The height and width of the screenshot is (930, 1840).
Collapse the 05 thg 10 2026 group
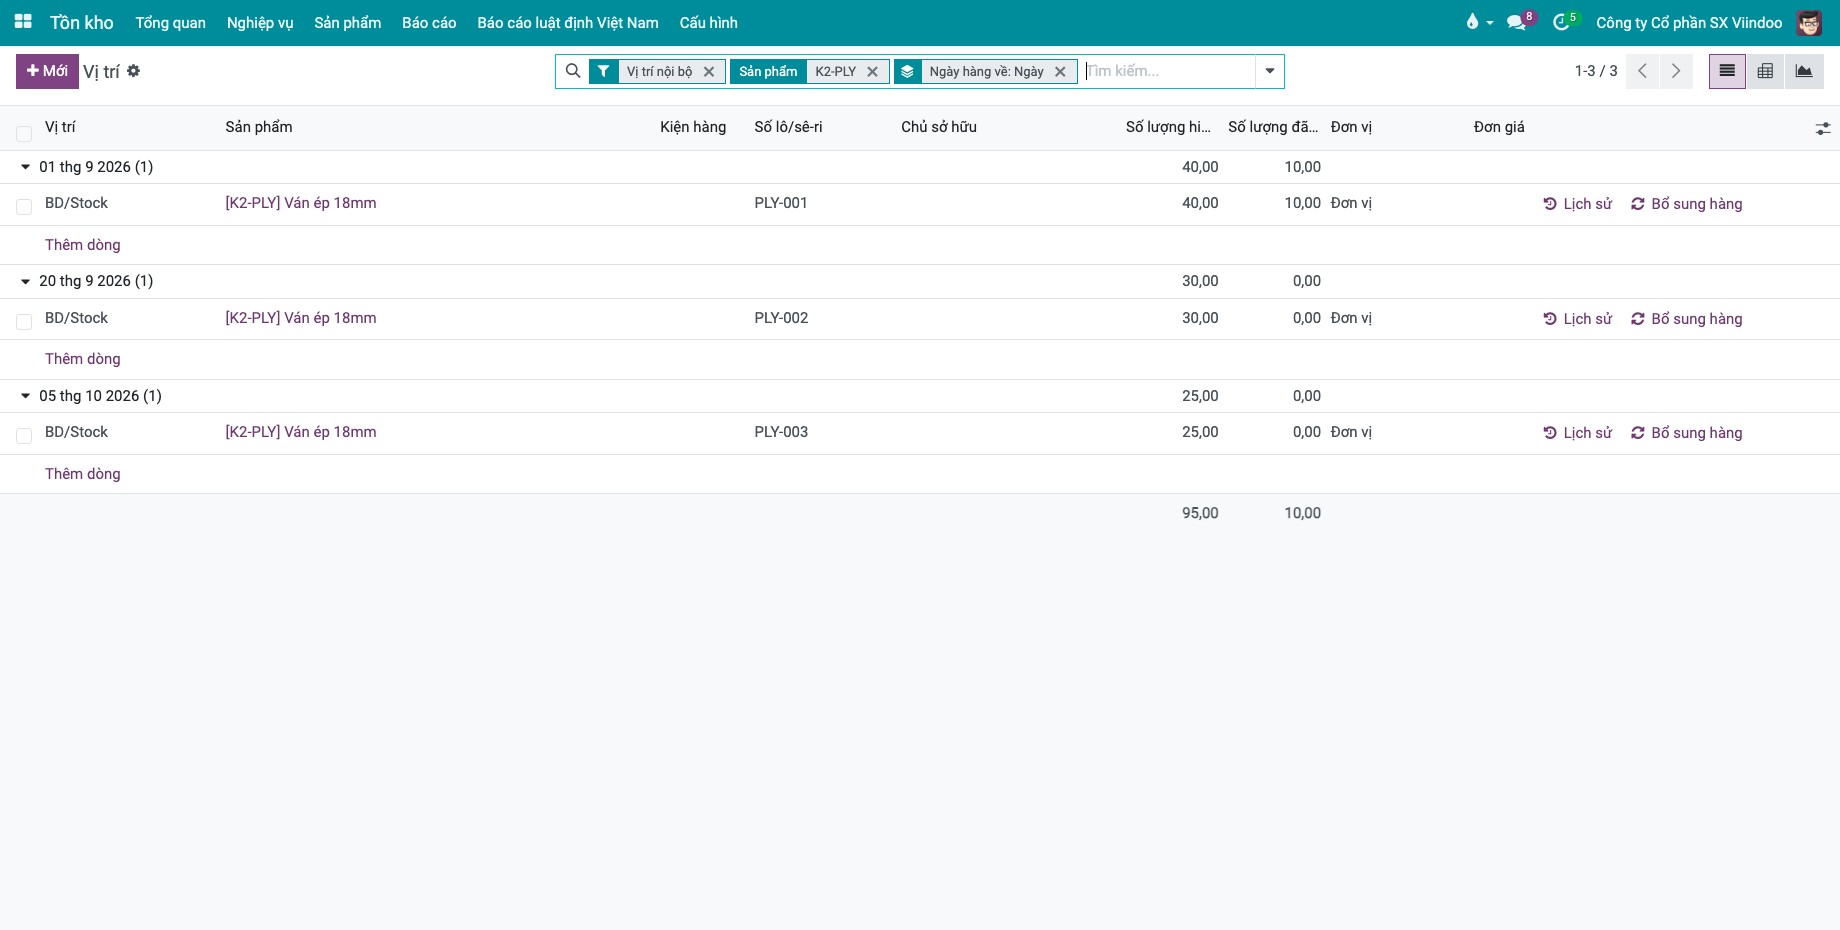point(26,396)
